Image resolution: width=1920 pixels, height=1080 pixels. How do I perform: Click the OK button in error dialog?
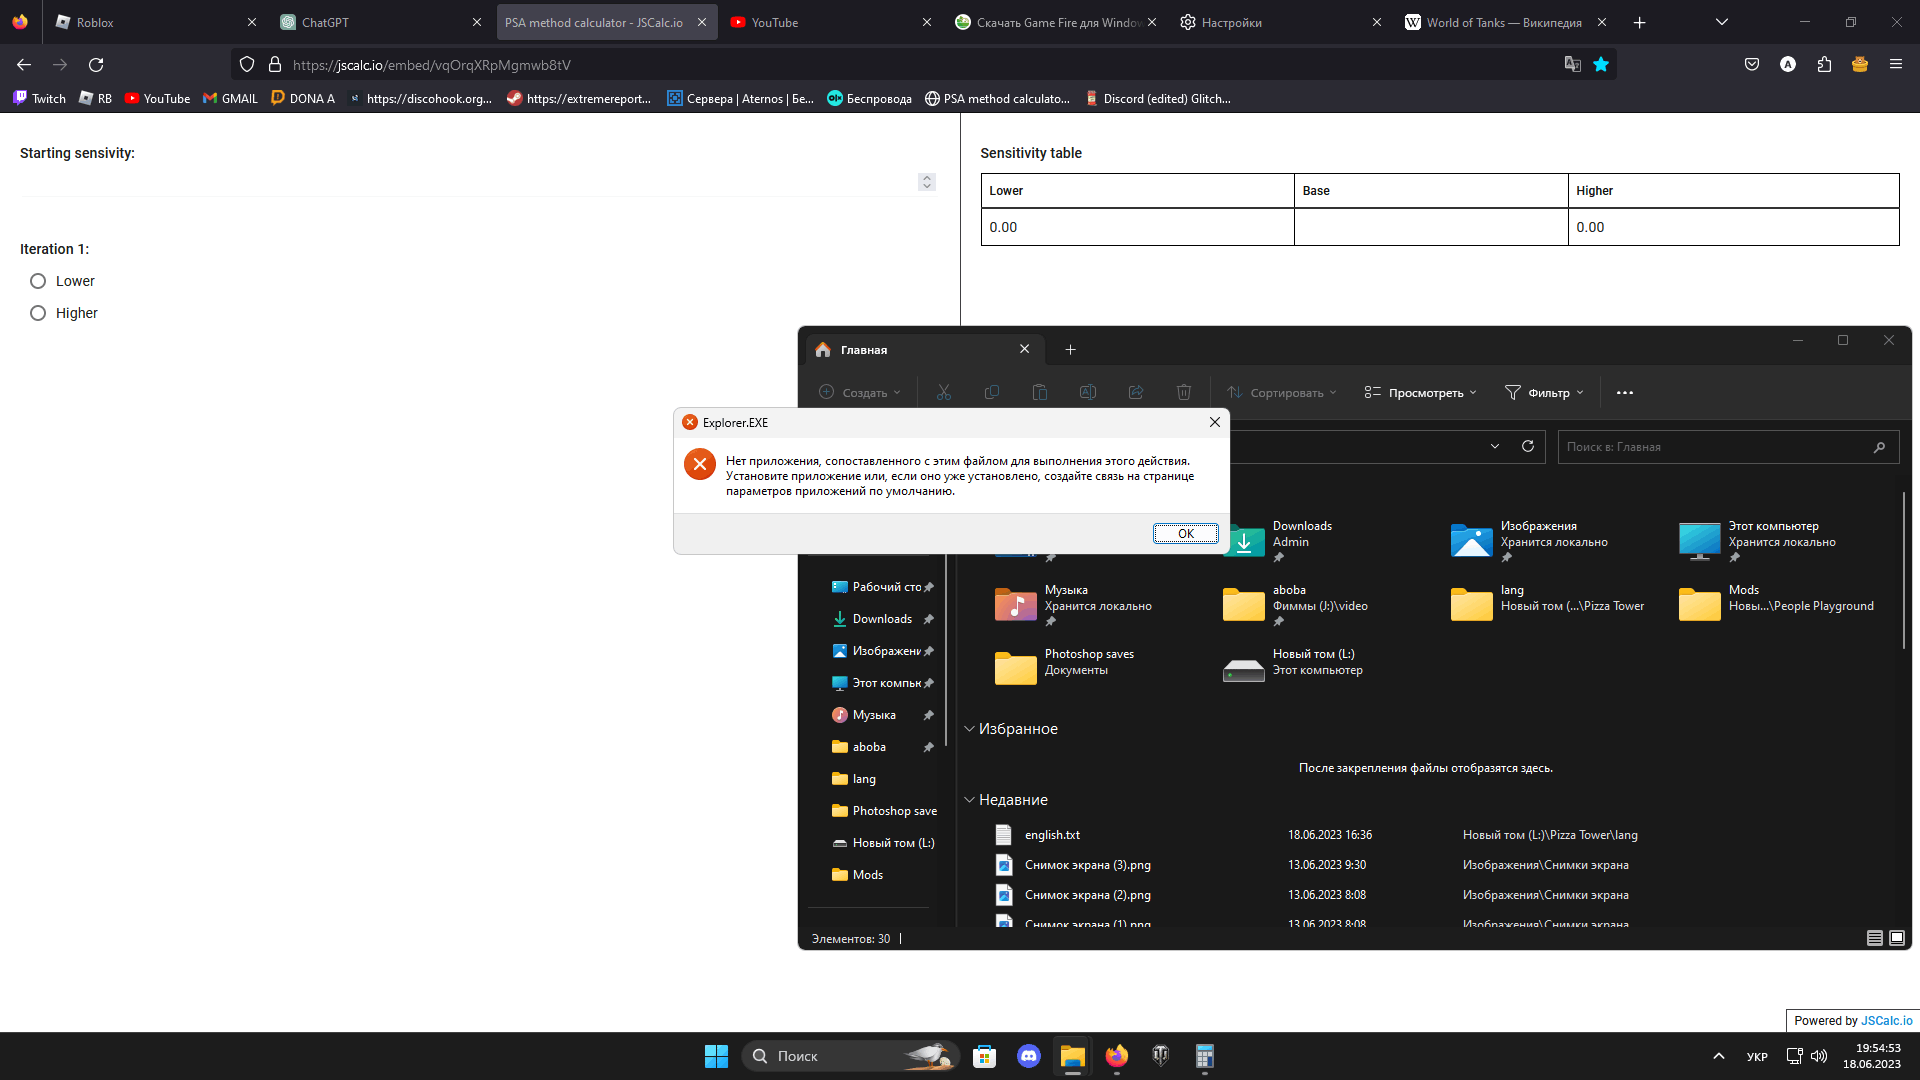[x=1185, y=533]
